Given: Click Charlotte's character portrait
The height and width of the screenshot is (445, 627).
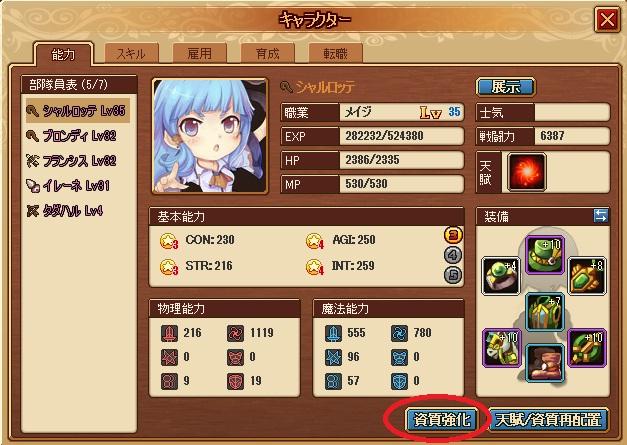Looking at the screenshot, I should [x=210, y=136].
